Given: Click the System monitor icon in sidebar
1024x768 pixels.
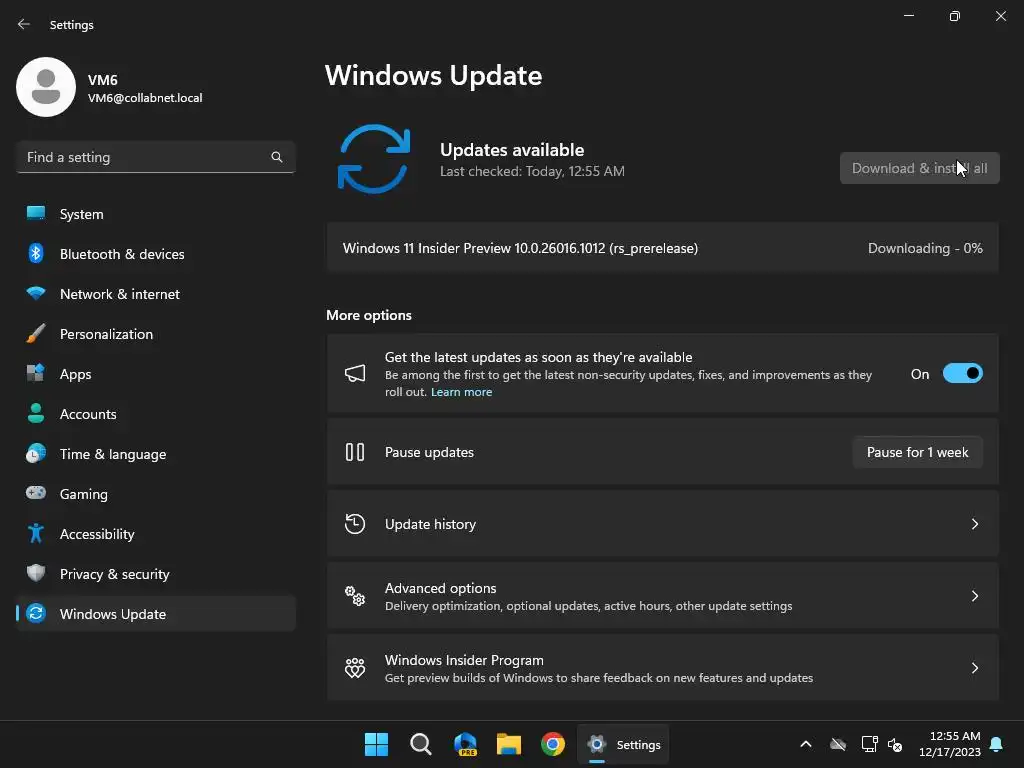Looking at the screenshot, I should (36, 214).
